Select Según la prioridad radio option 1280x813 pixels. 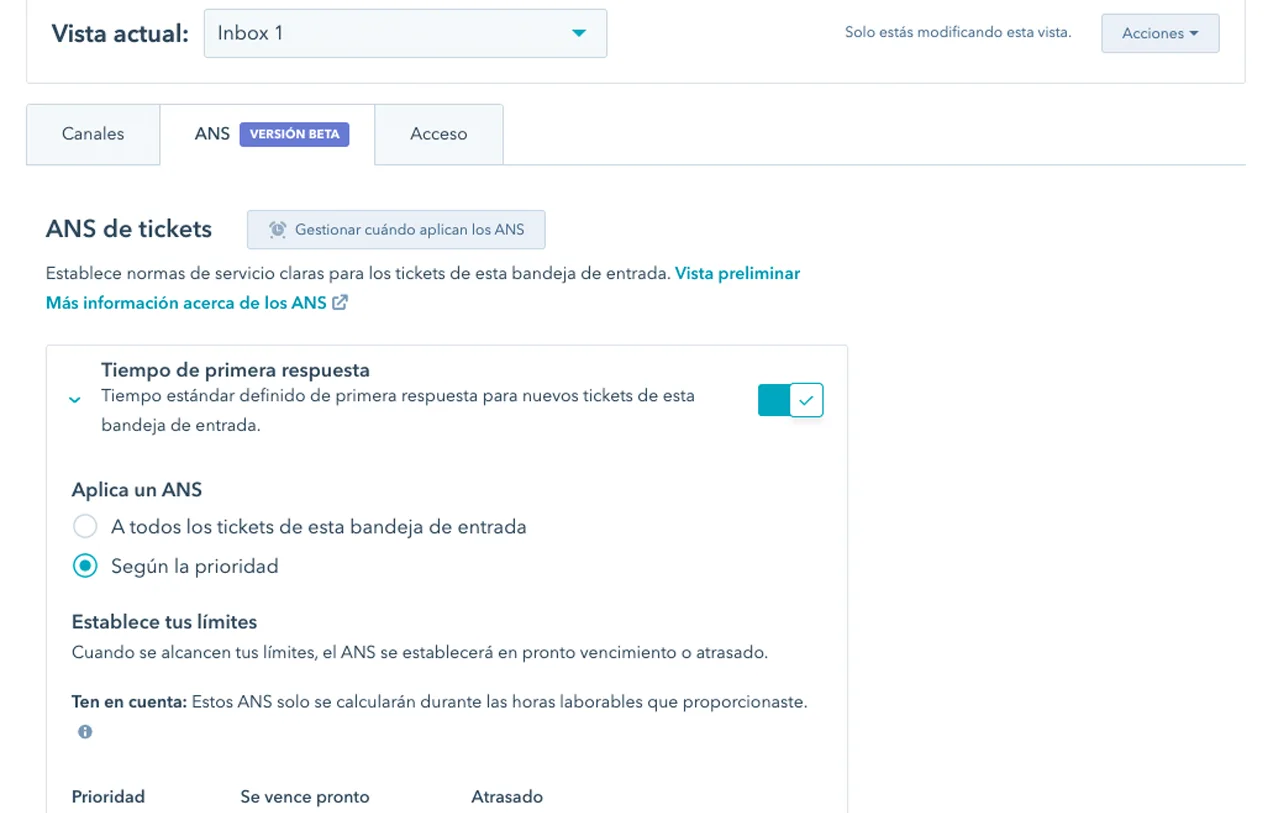pyautogui.click(x=85, y=566)
